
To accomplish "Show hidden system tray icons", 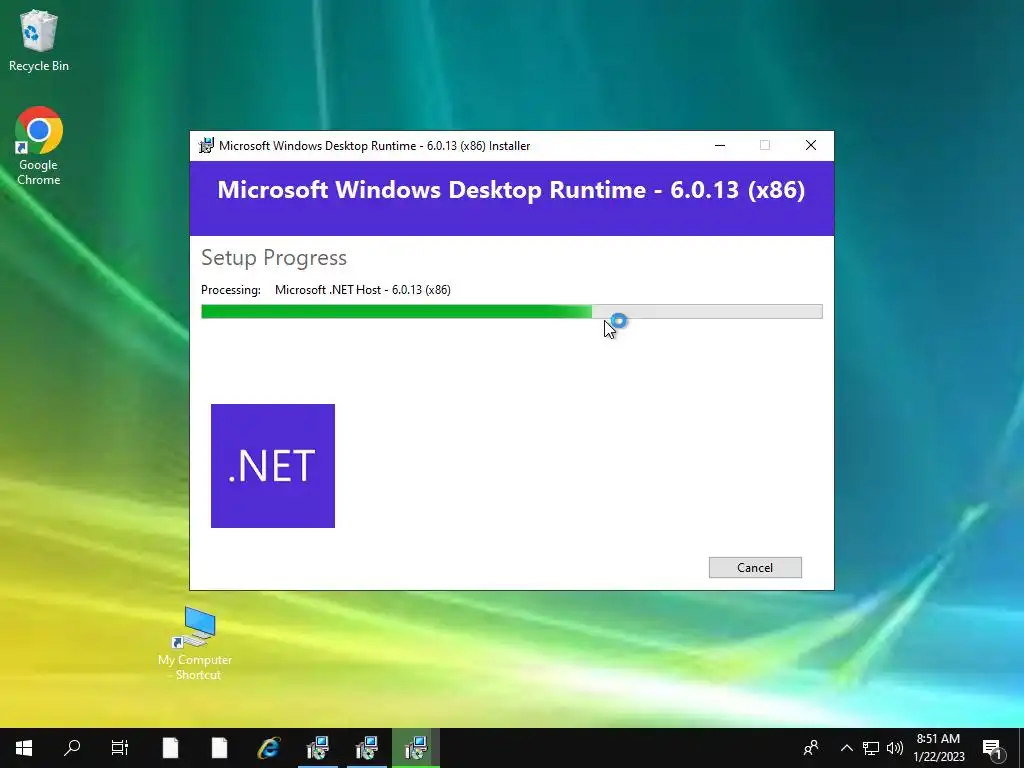I will tap(846, 748).
